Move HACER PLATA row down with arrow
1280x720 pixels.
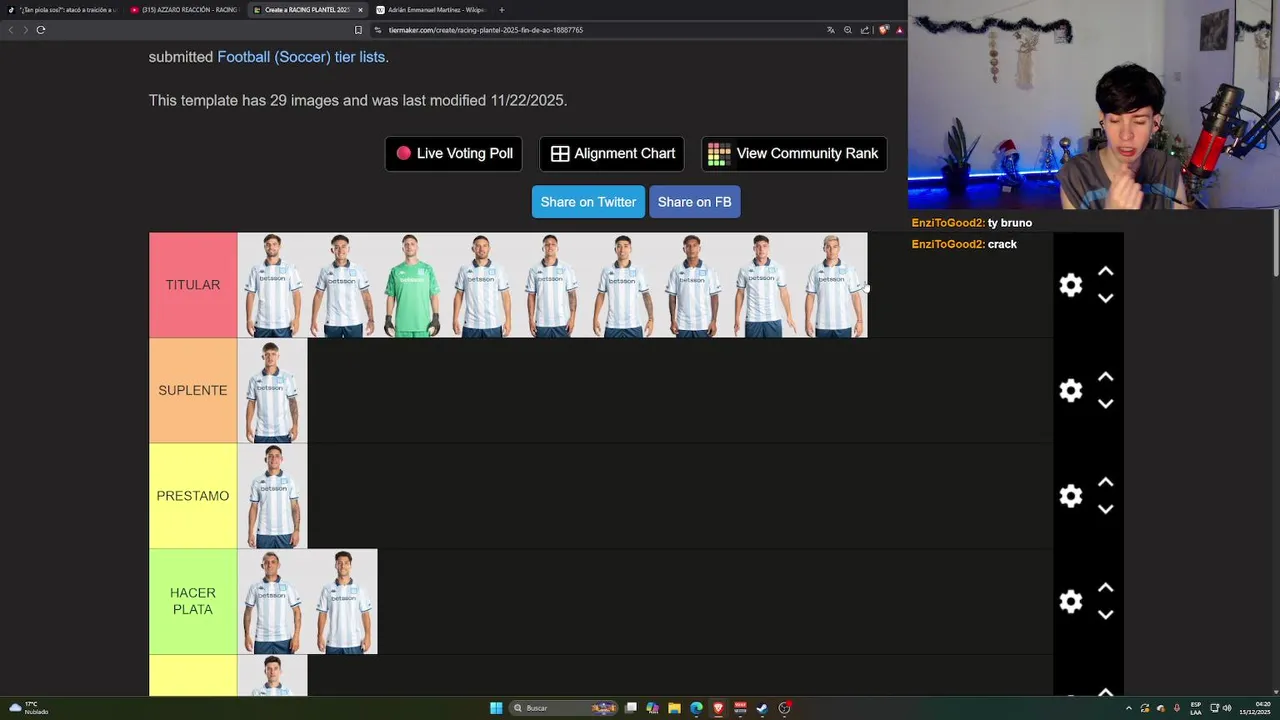(1106, 615)
